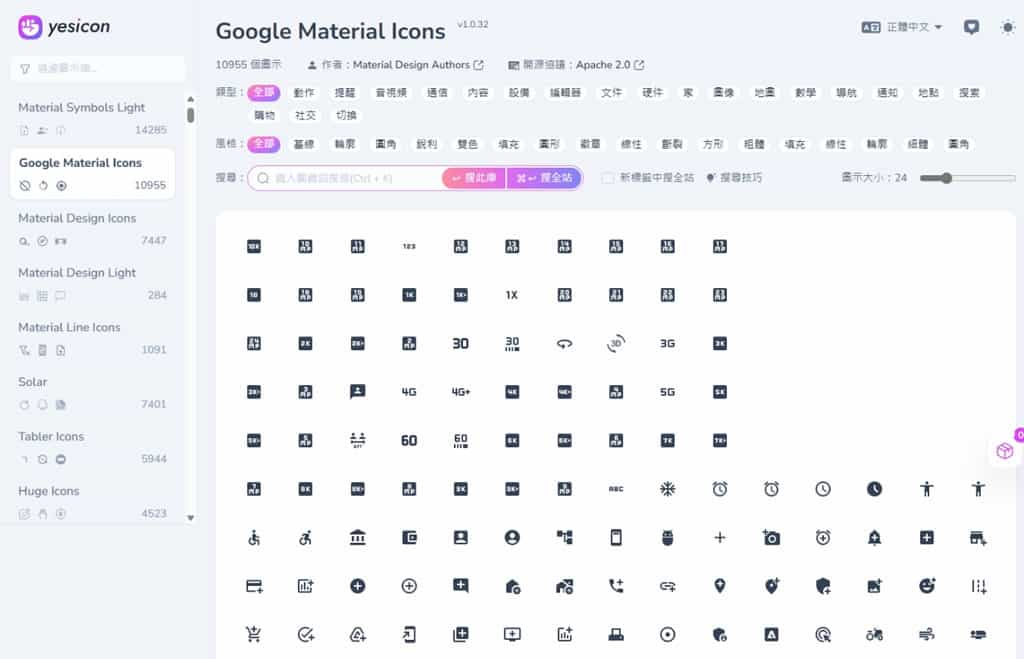Image resolution: width=1024 pixels, height=659 pixels.
Task: Choose the air wind icon
Action: pos(926,634)
